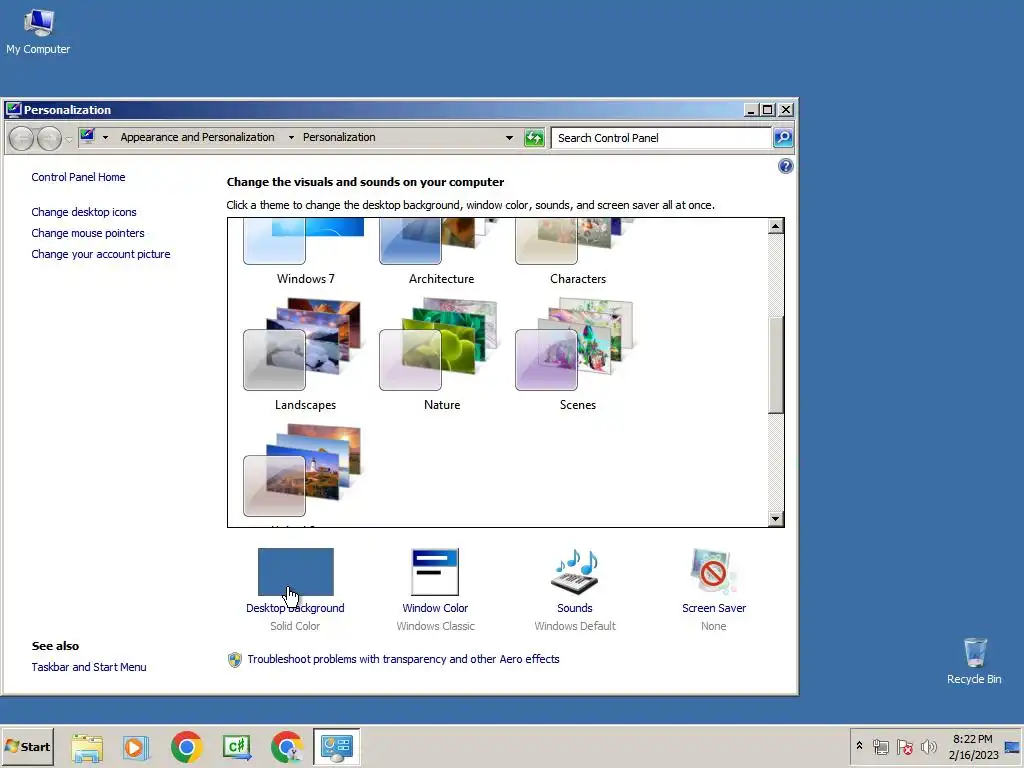Click the Control Panel icon in address bar
This screenshot has width=1024, height=768.
click(x=88, y=136)
